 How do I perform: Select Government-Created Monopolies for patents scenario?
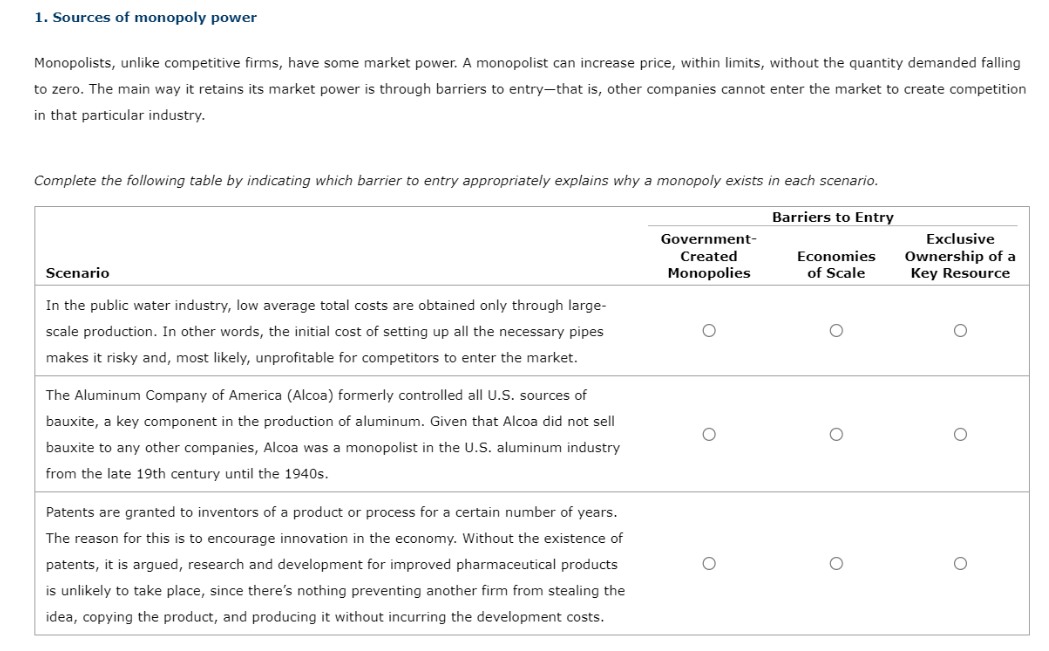click(708, 563)
